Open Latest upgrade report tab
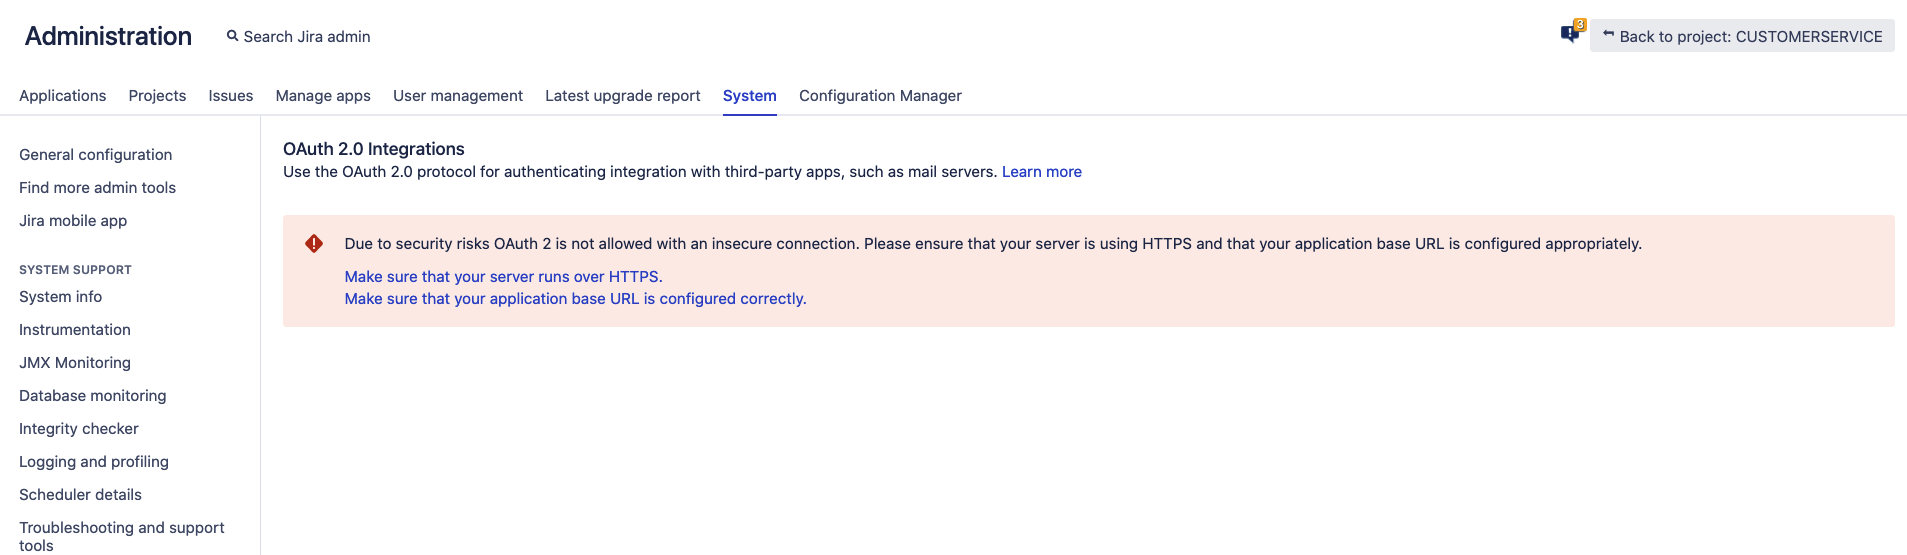 [623, 95]
